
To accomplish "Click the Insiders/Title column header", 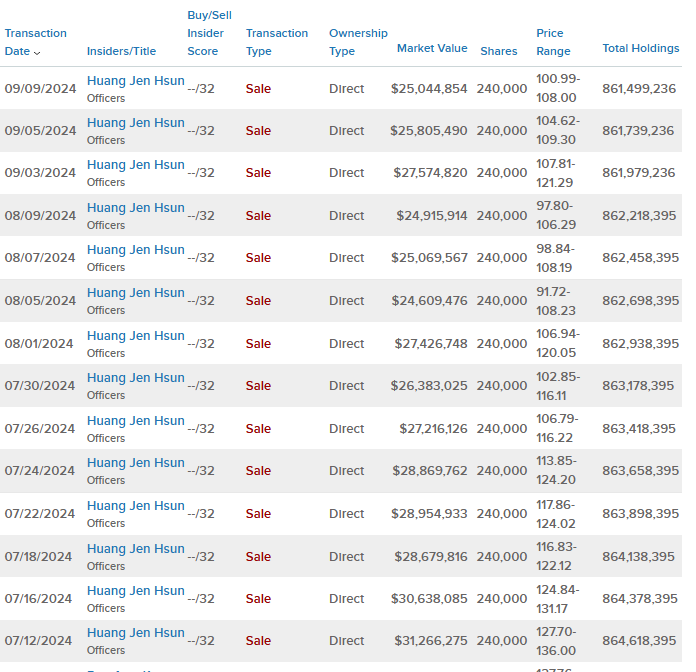I will pyautogui.click(x=121, y=51).
